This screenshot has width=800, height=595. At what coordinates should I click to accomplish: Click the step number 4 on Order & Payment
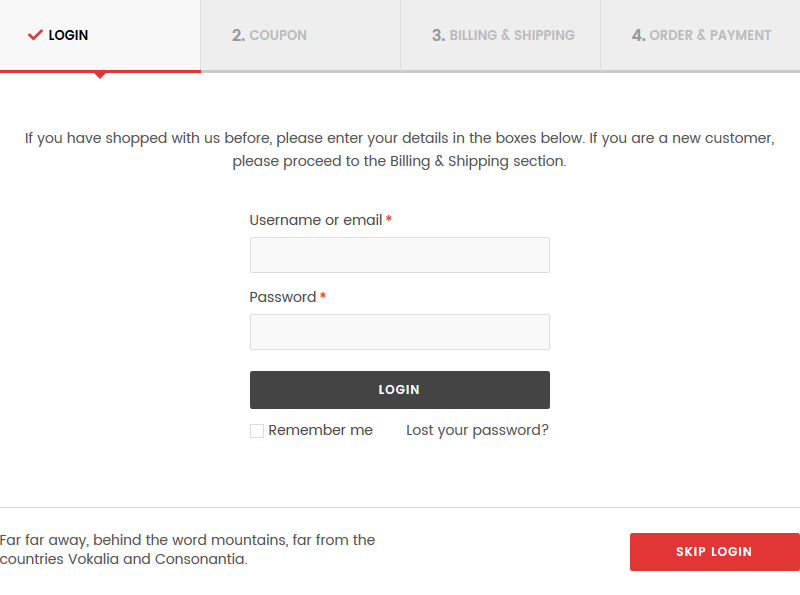[x=638, y=35]
